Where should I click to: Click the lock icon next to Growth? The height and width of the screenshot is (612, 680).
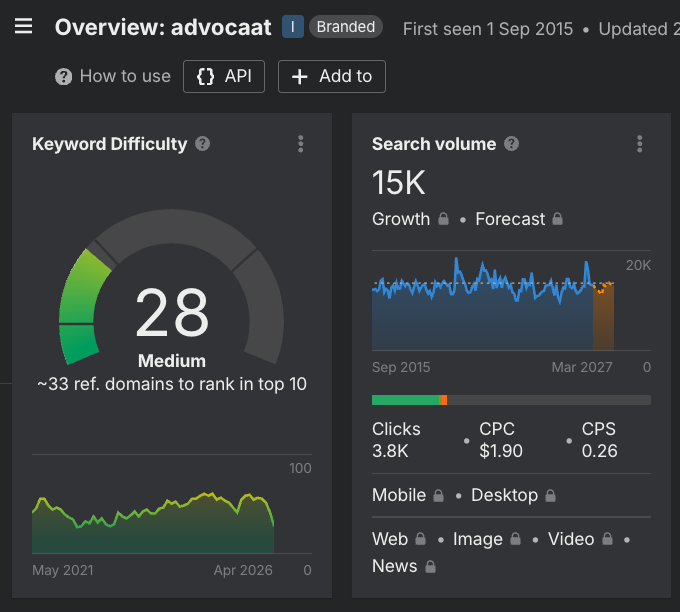coord(443,219)
